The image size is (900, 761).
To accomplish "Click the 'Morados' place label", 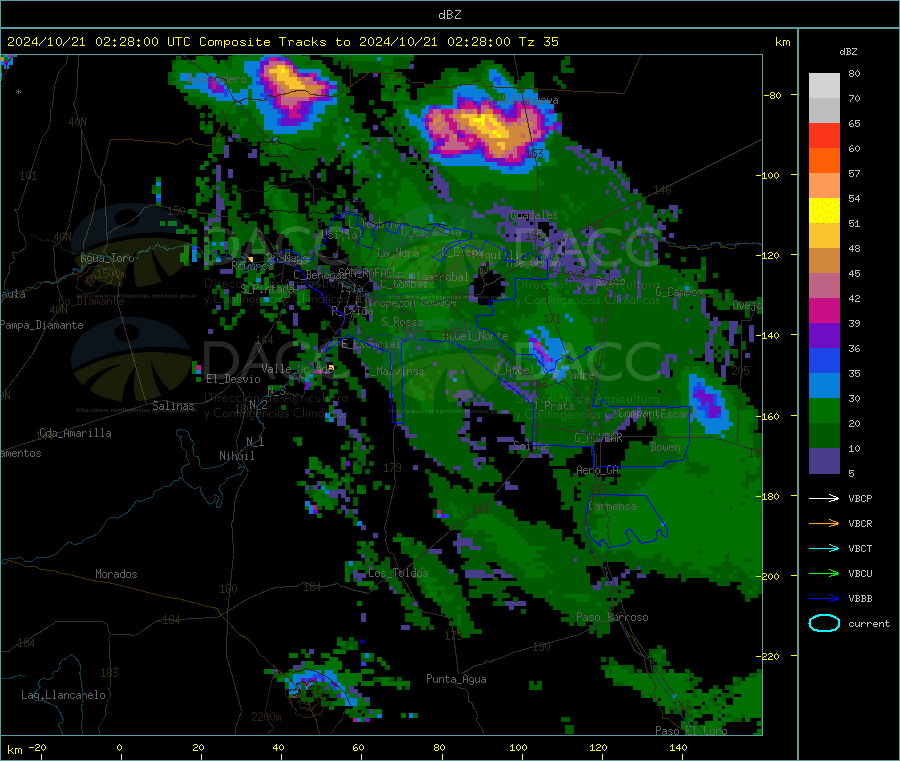I will point(116,574).
